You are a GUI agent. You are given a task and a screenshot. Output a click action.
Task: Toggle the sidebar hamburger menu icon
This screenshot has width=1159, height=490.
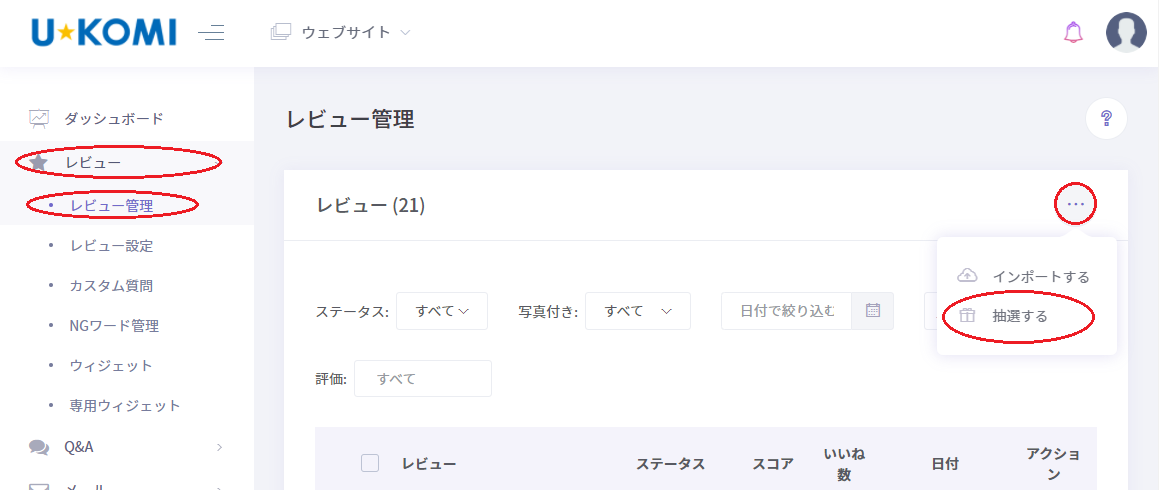[x=211, y=33]
